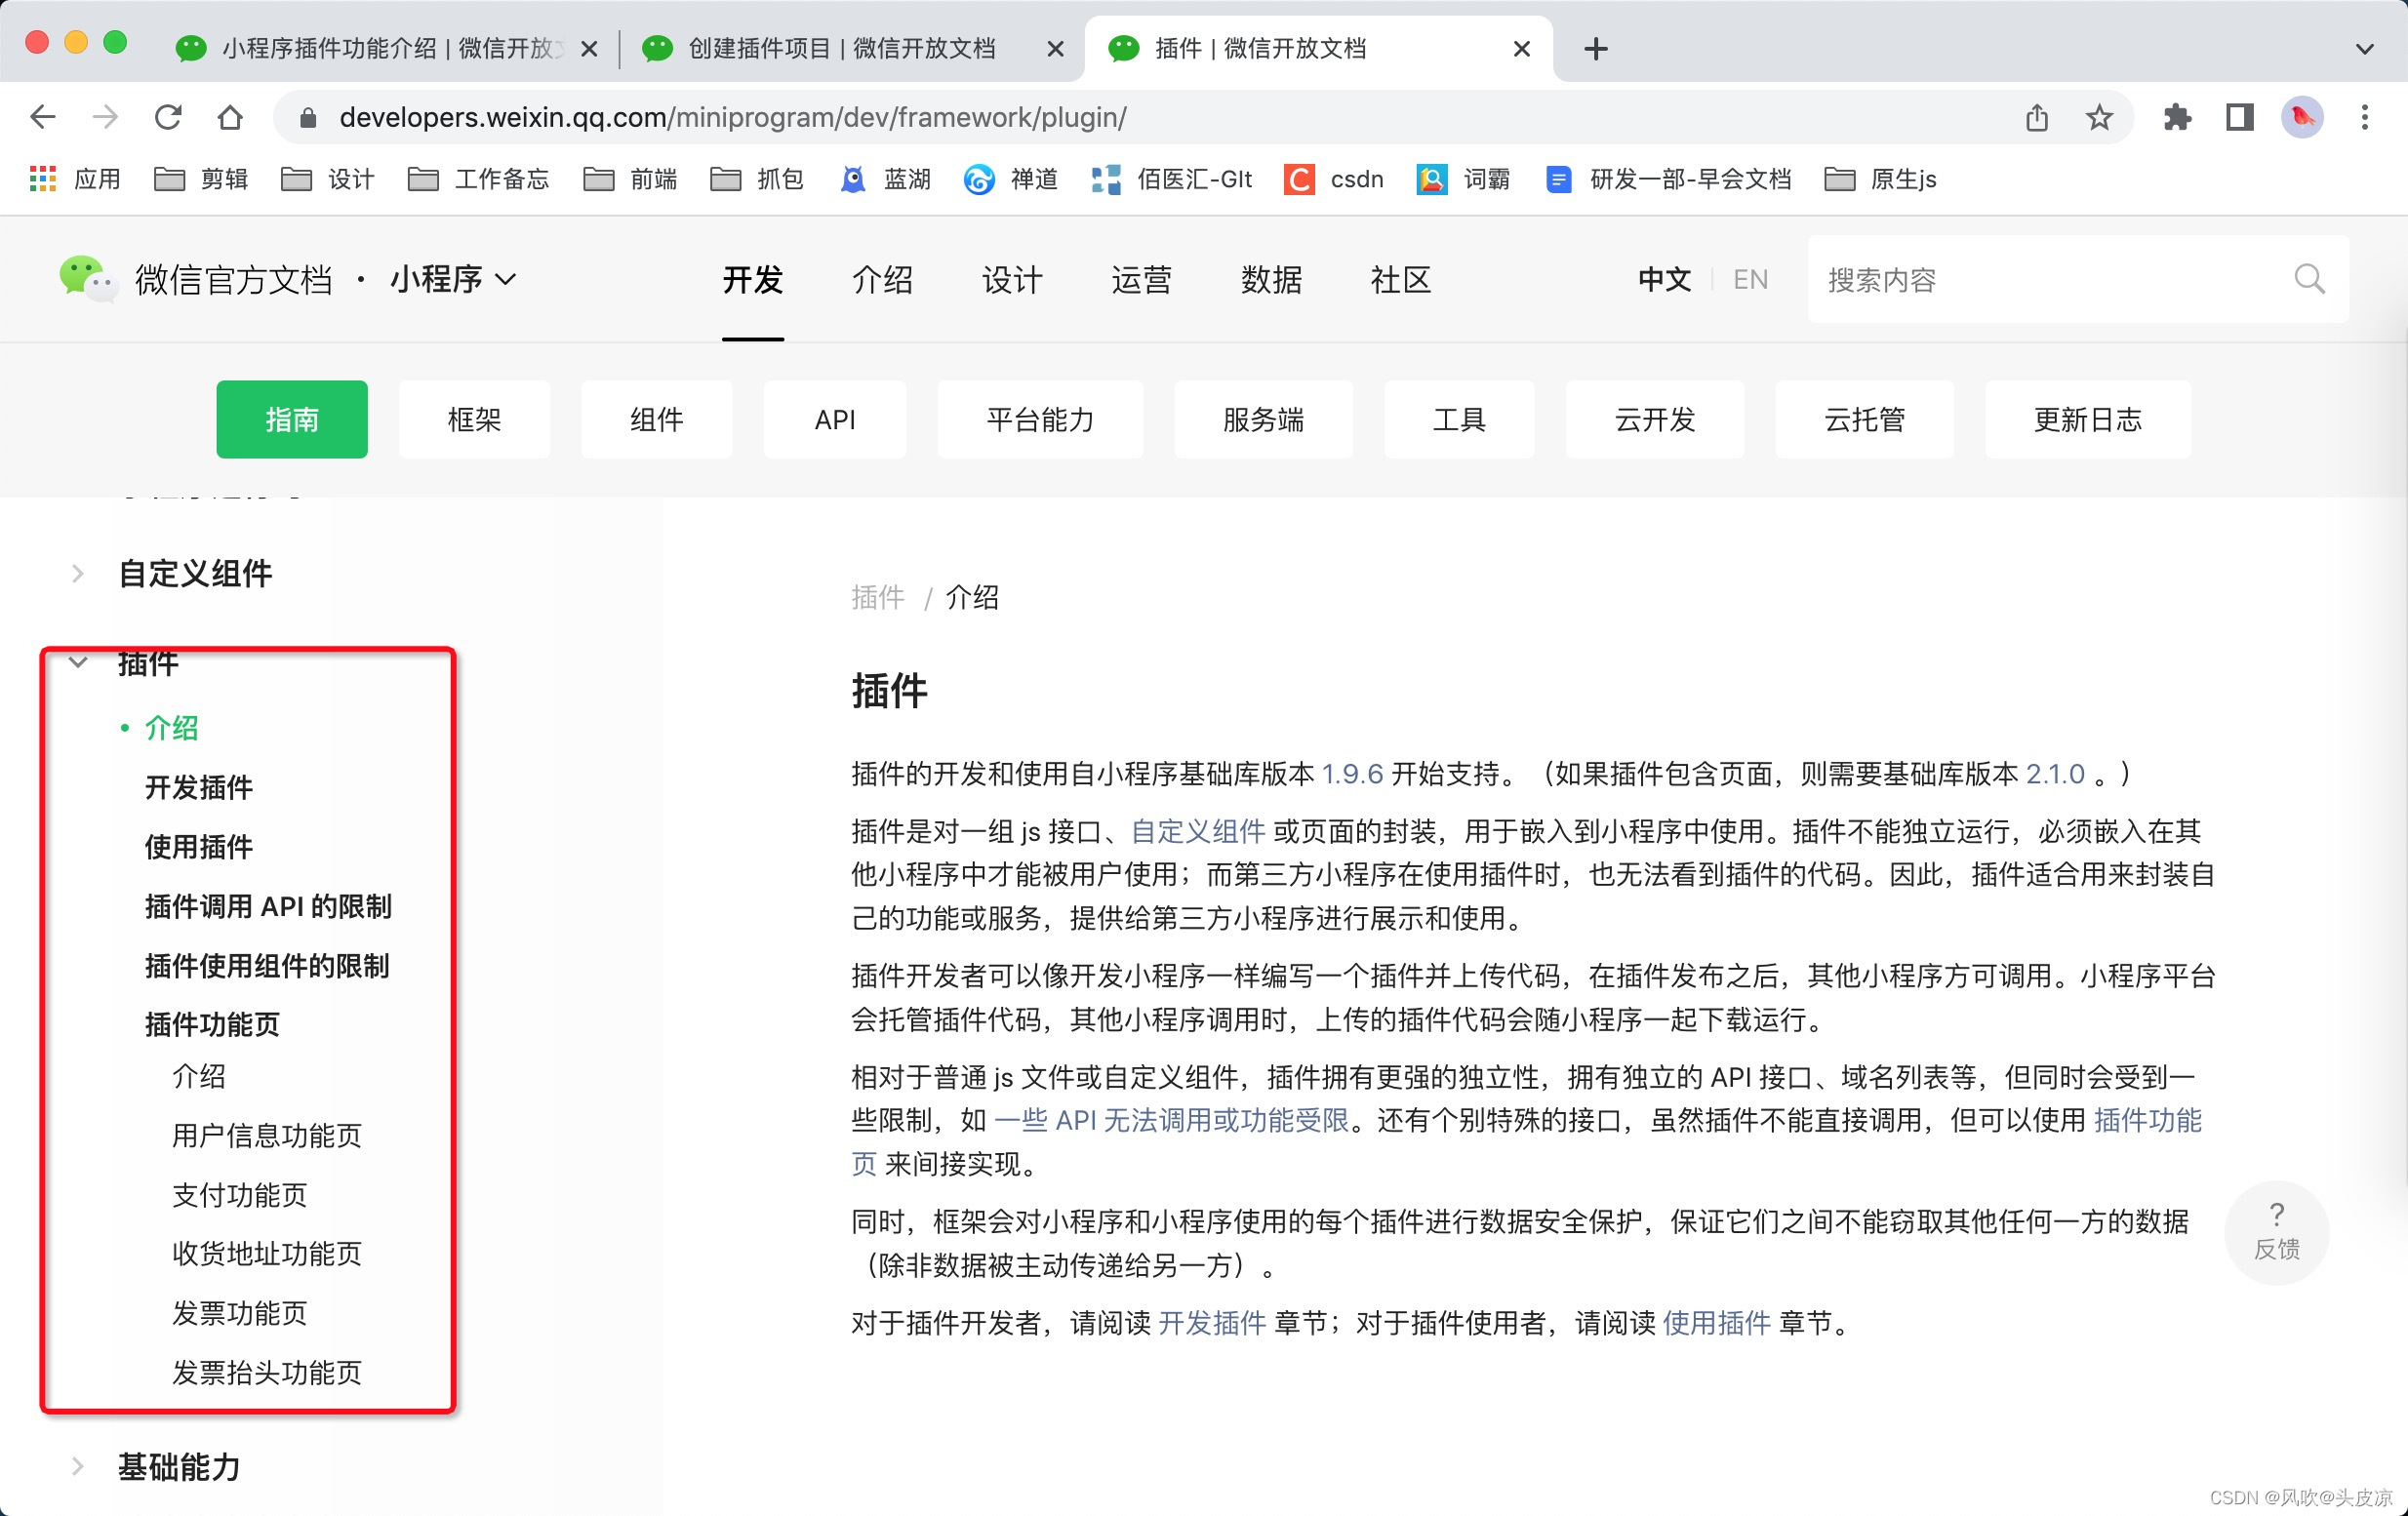Close the 插件 | 微信开放文档 tab
Viewport: 2408px width, 1516px height.
point(1521,49)
